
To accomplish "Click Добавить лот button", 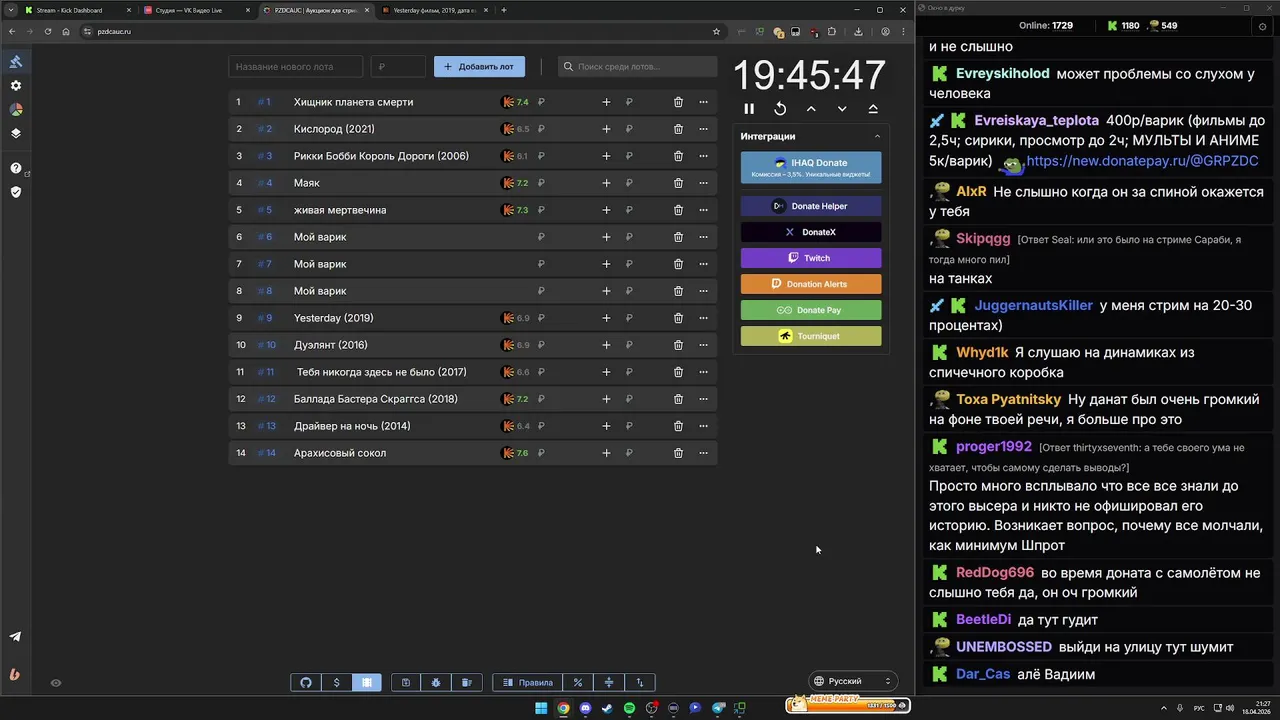I will point(479,67).
